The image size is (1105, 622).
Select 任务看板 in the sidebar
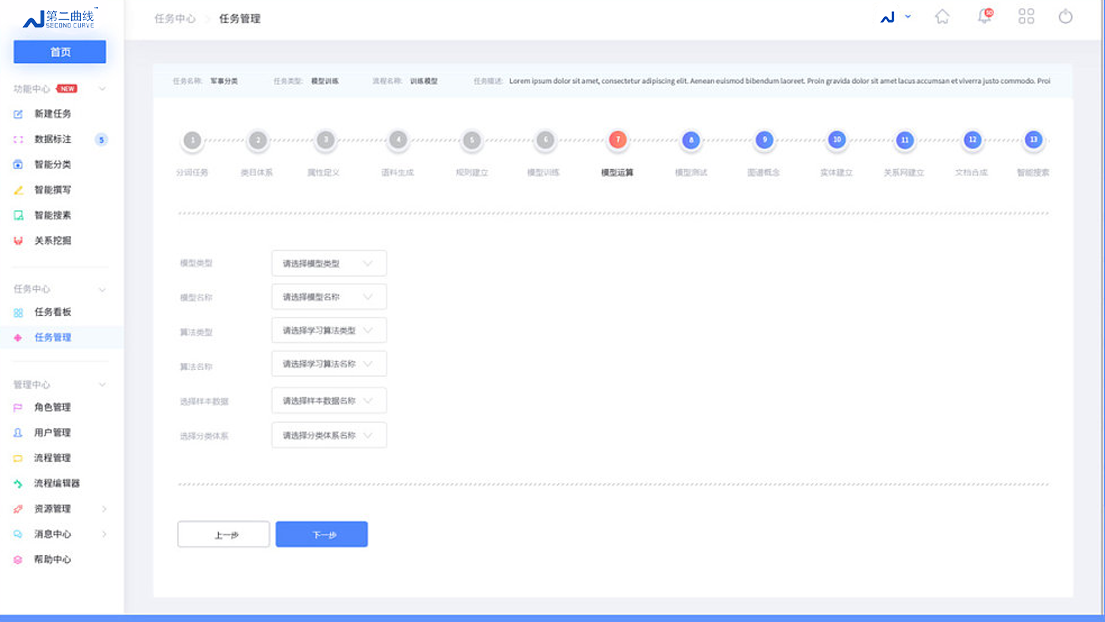click(52, 312)
